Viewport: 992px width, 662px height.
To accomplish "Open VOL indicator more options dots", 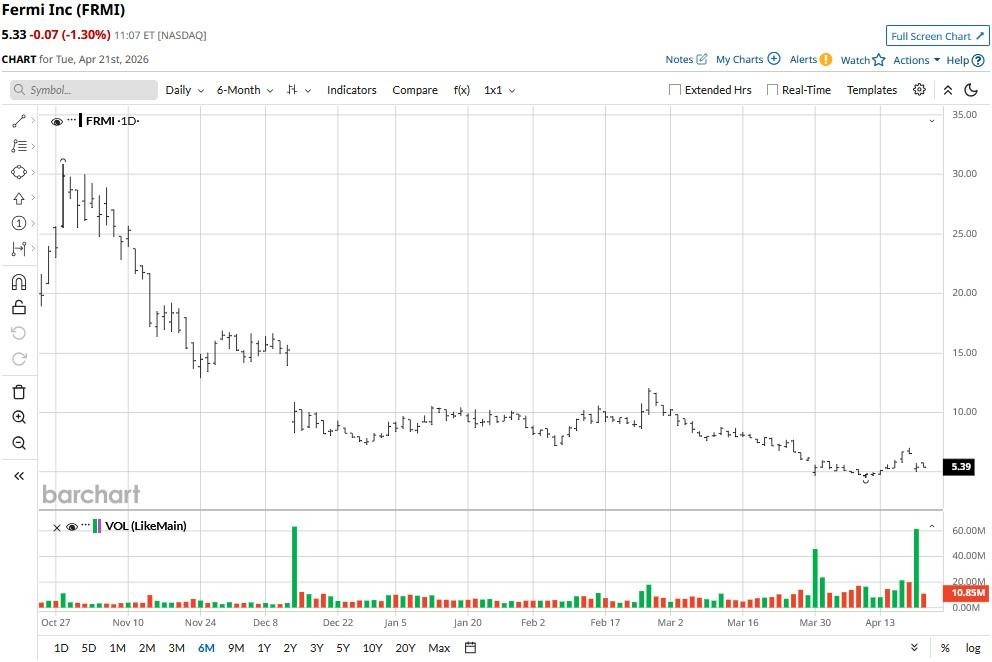I will [86, 525].
